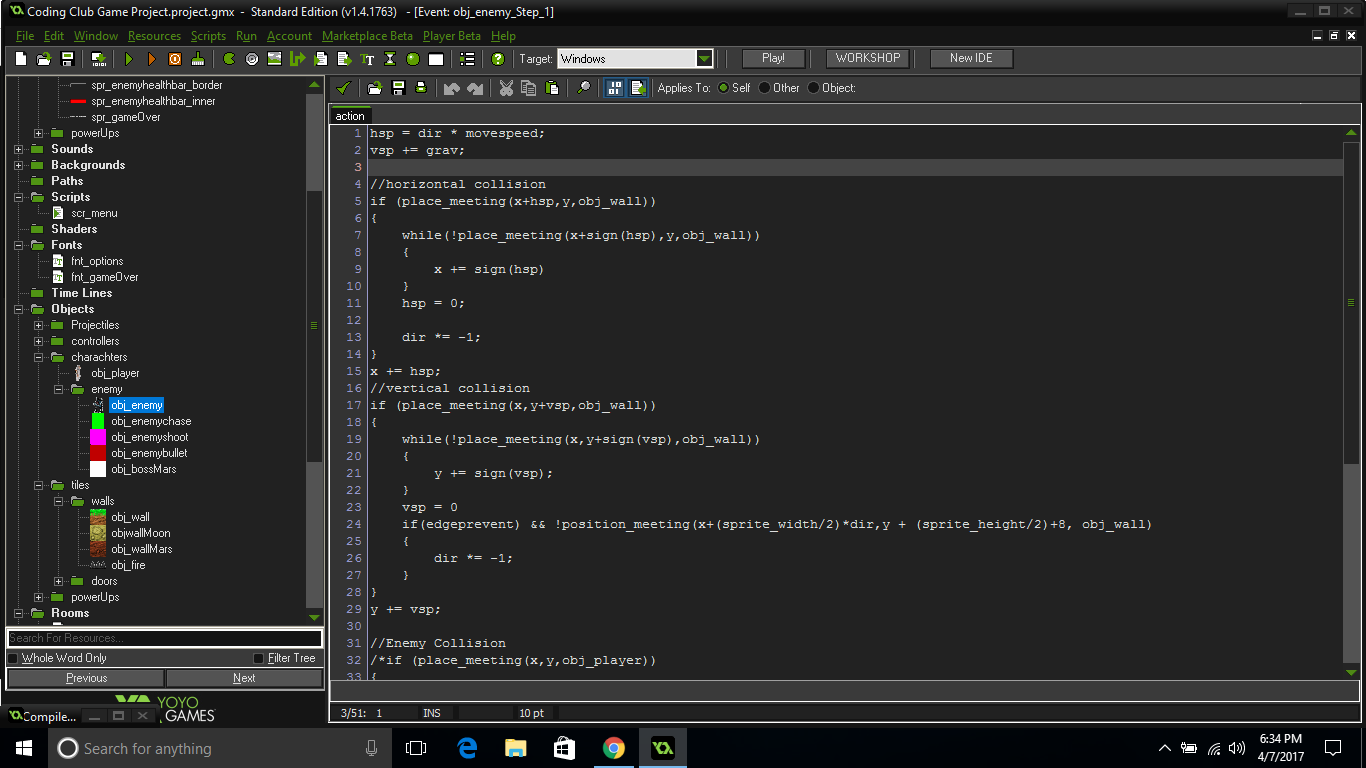The image size is (1366, 768).
Task: Clean the asset cache with the broom icon
Action: (x=198, y=58)
